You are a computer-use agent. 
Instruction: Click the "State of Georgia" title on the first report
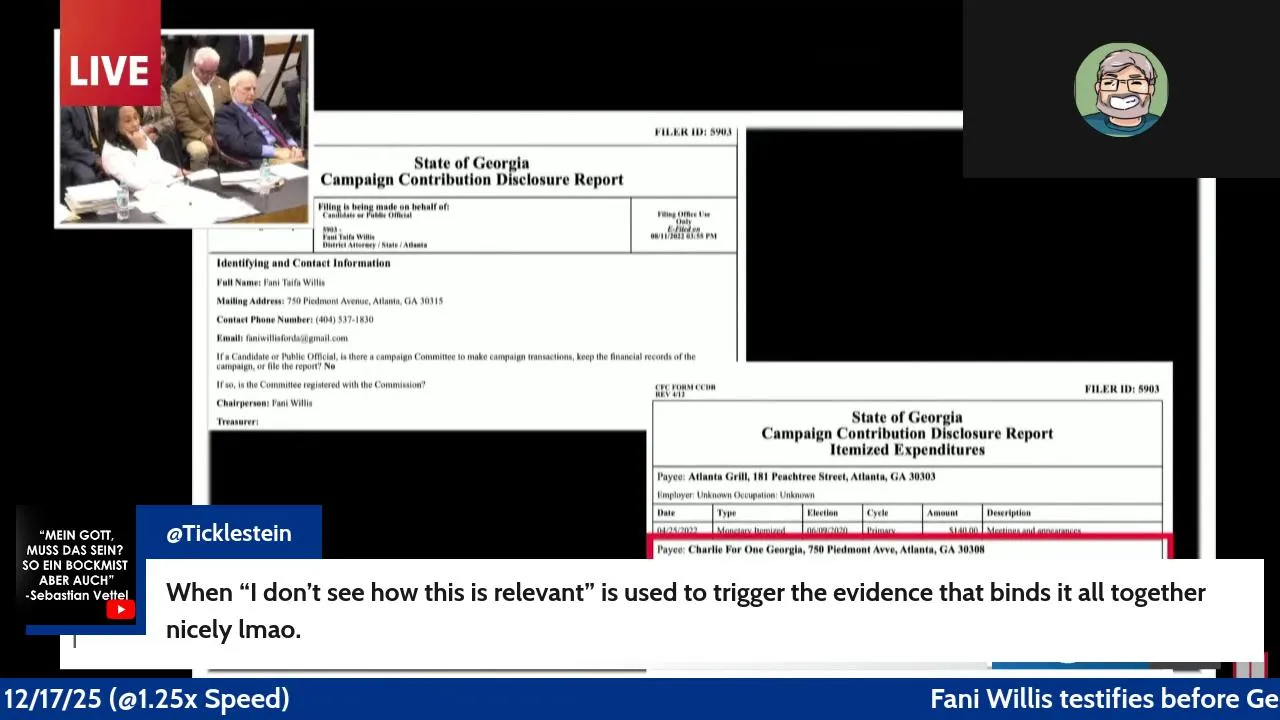pos(471,163)
